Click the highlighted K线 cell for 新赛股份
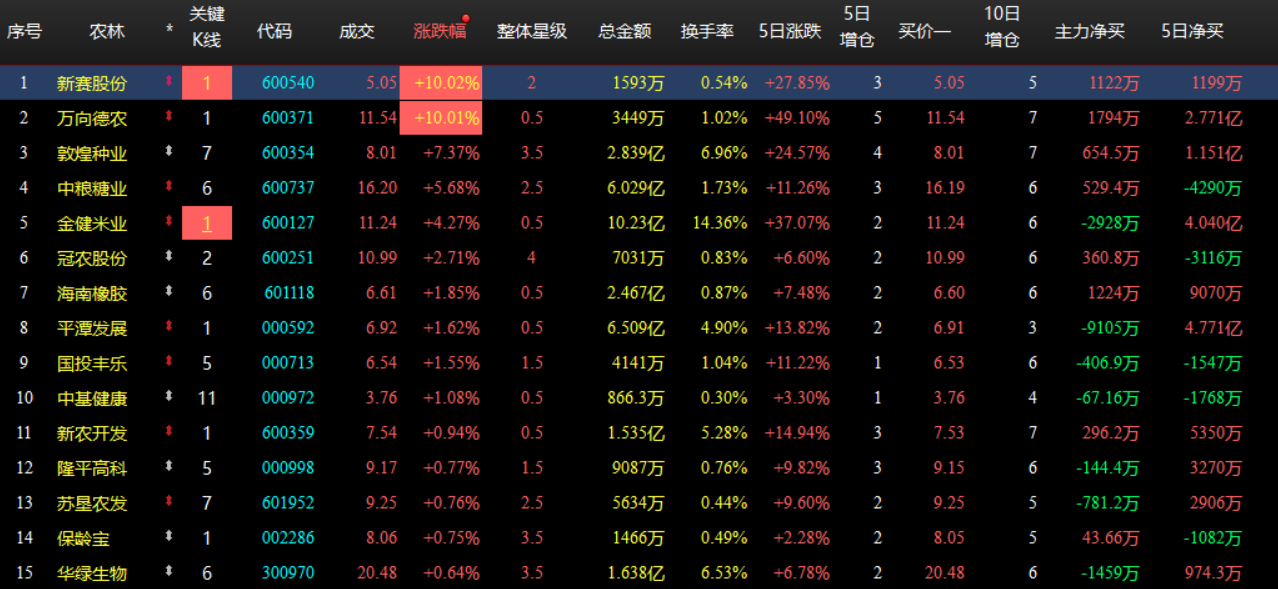This screenshot has height=589, width=1278. coord(207,83)
